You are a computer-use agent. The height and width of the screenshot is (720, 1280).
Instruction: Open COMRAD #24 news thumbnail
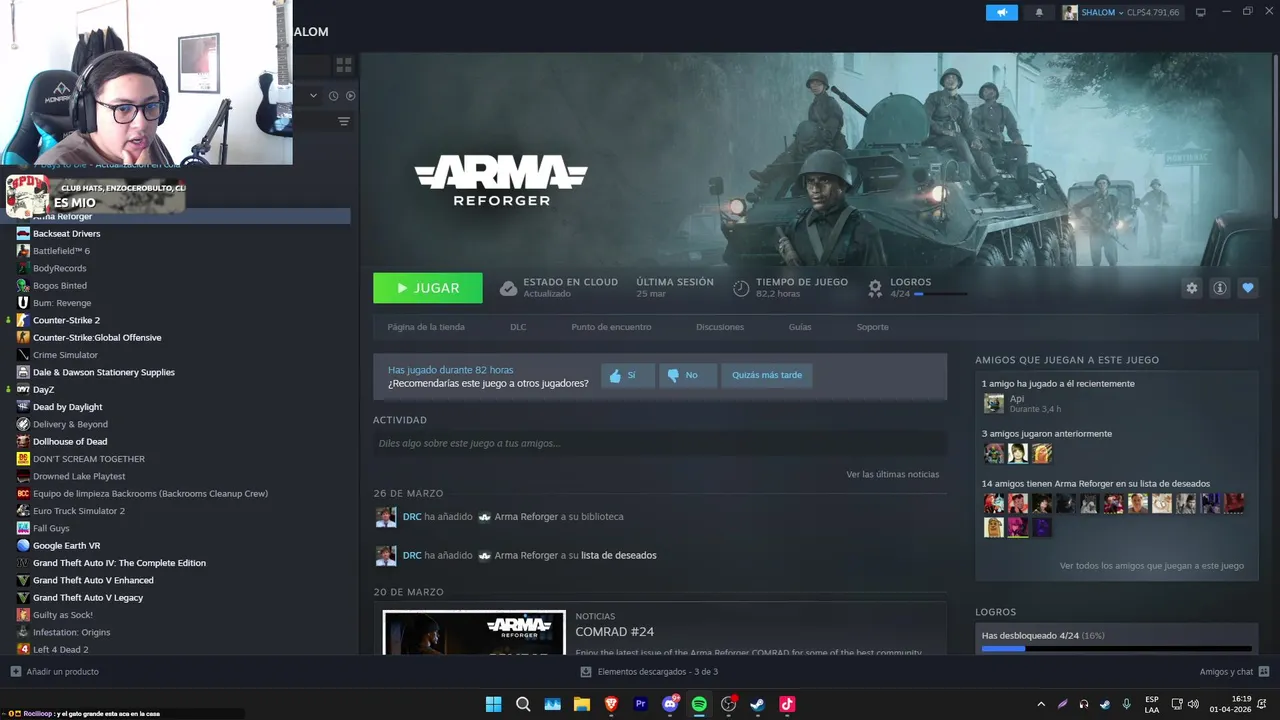click(x=474, y=632)
